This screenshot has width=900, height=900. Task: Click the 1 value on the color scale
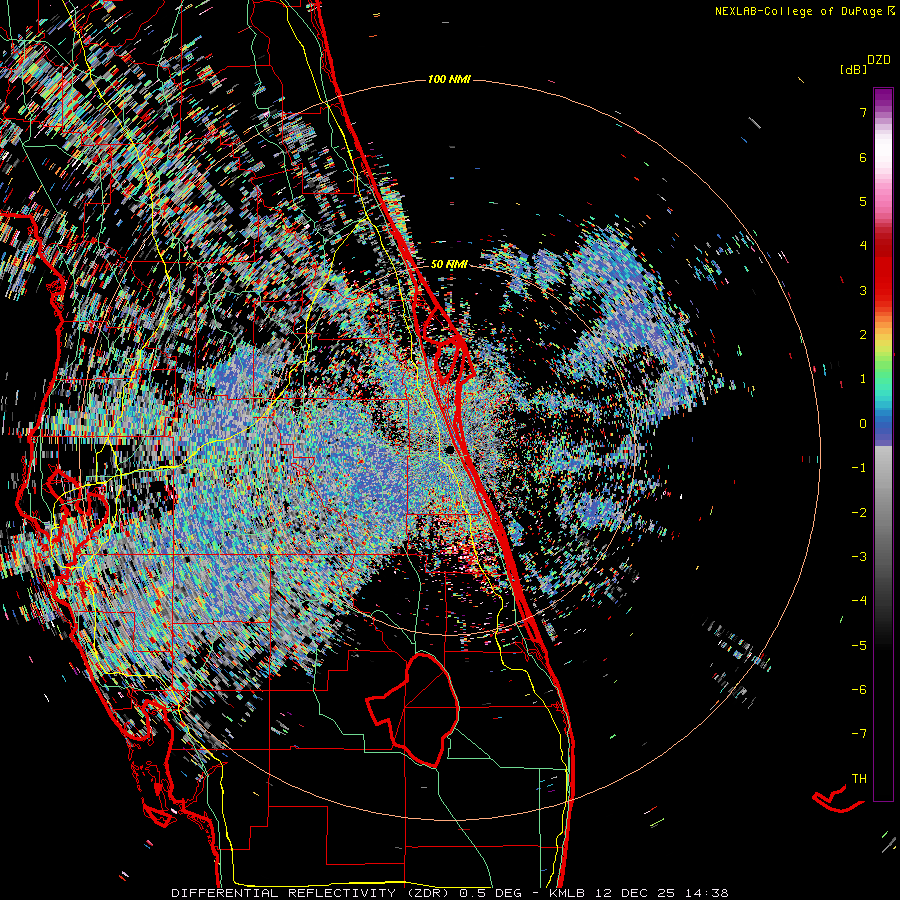click(x=863, y=378)
